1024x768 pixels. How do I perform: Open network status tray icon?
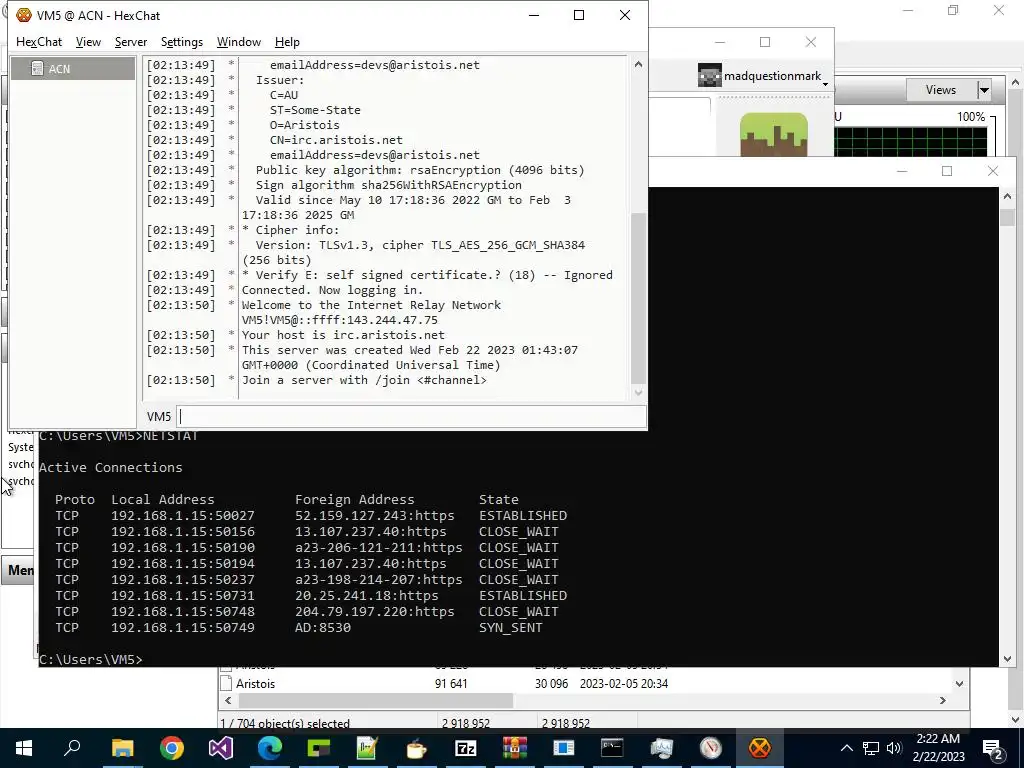[x=871, y=748]
